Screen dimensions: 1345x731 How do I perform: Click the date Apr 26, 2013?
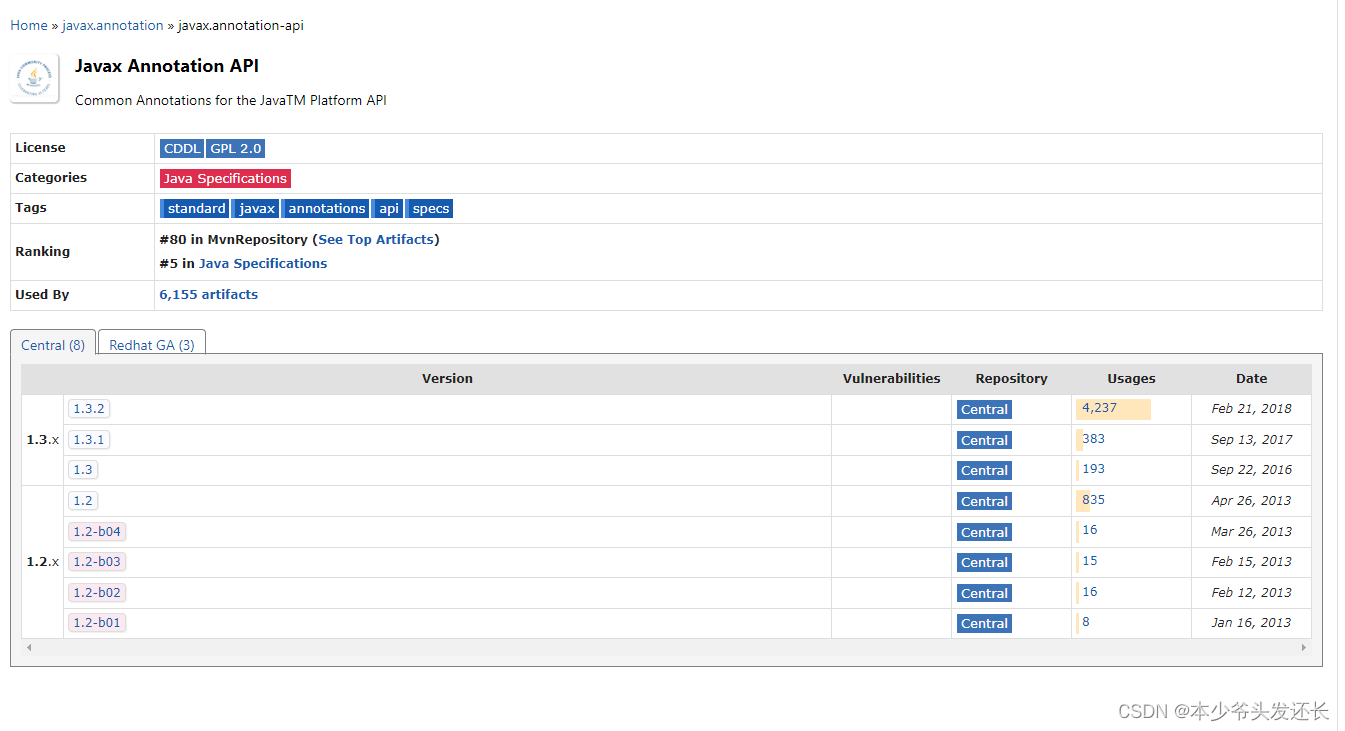1251,500
